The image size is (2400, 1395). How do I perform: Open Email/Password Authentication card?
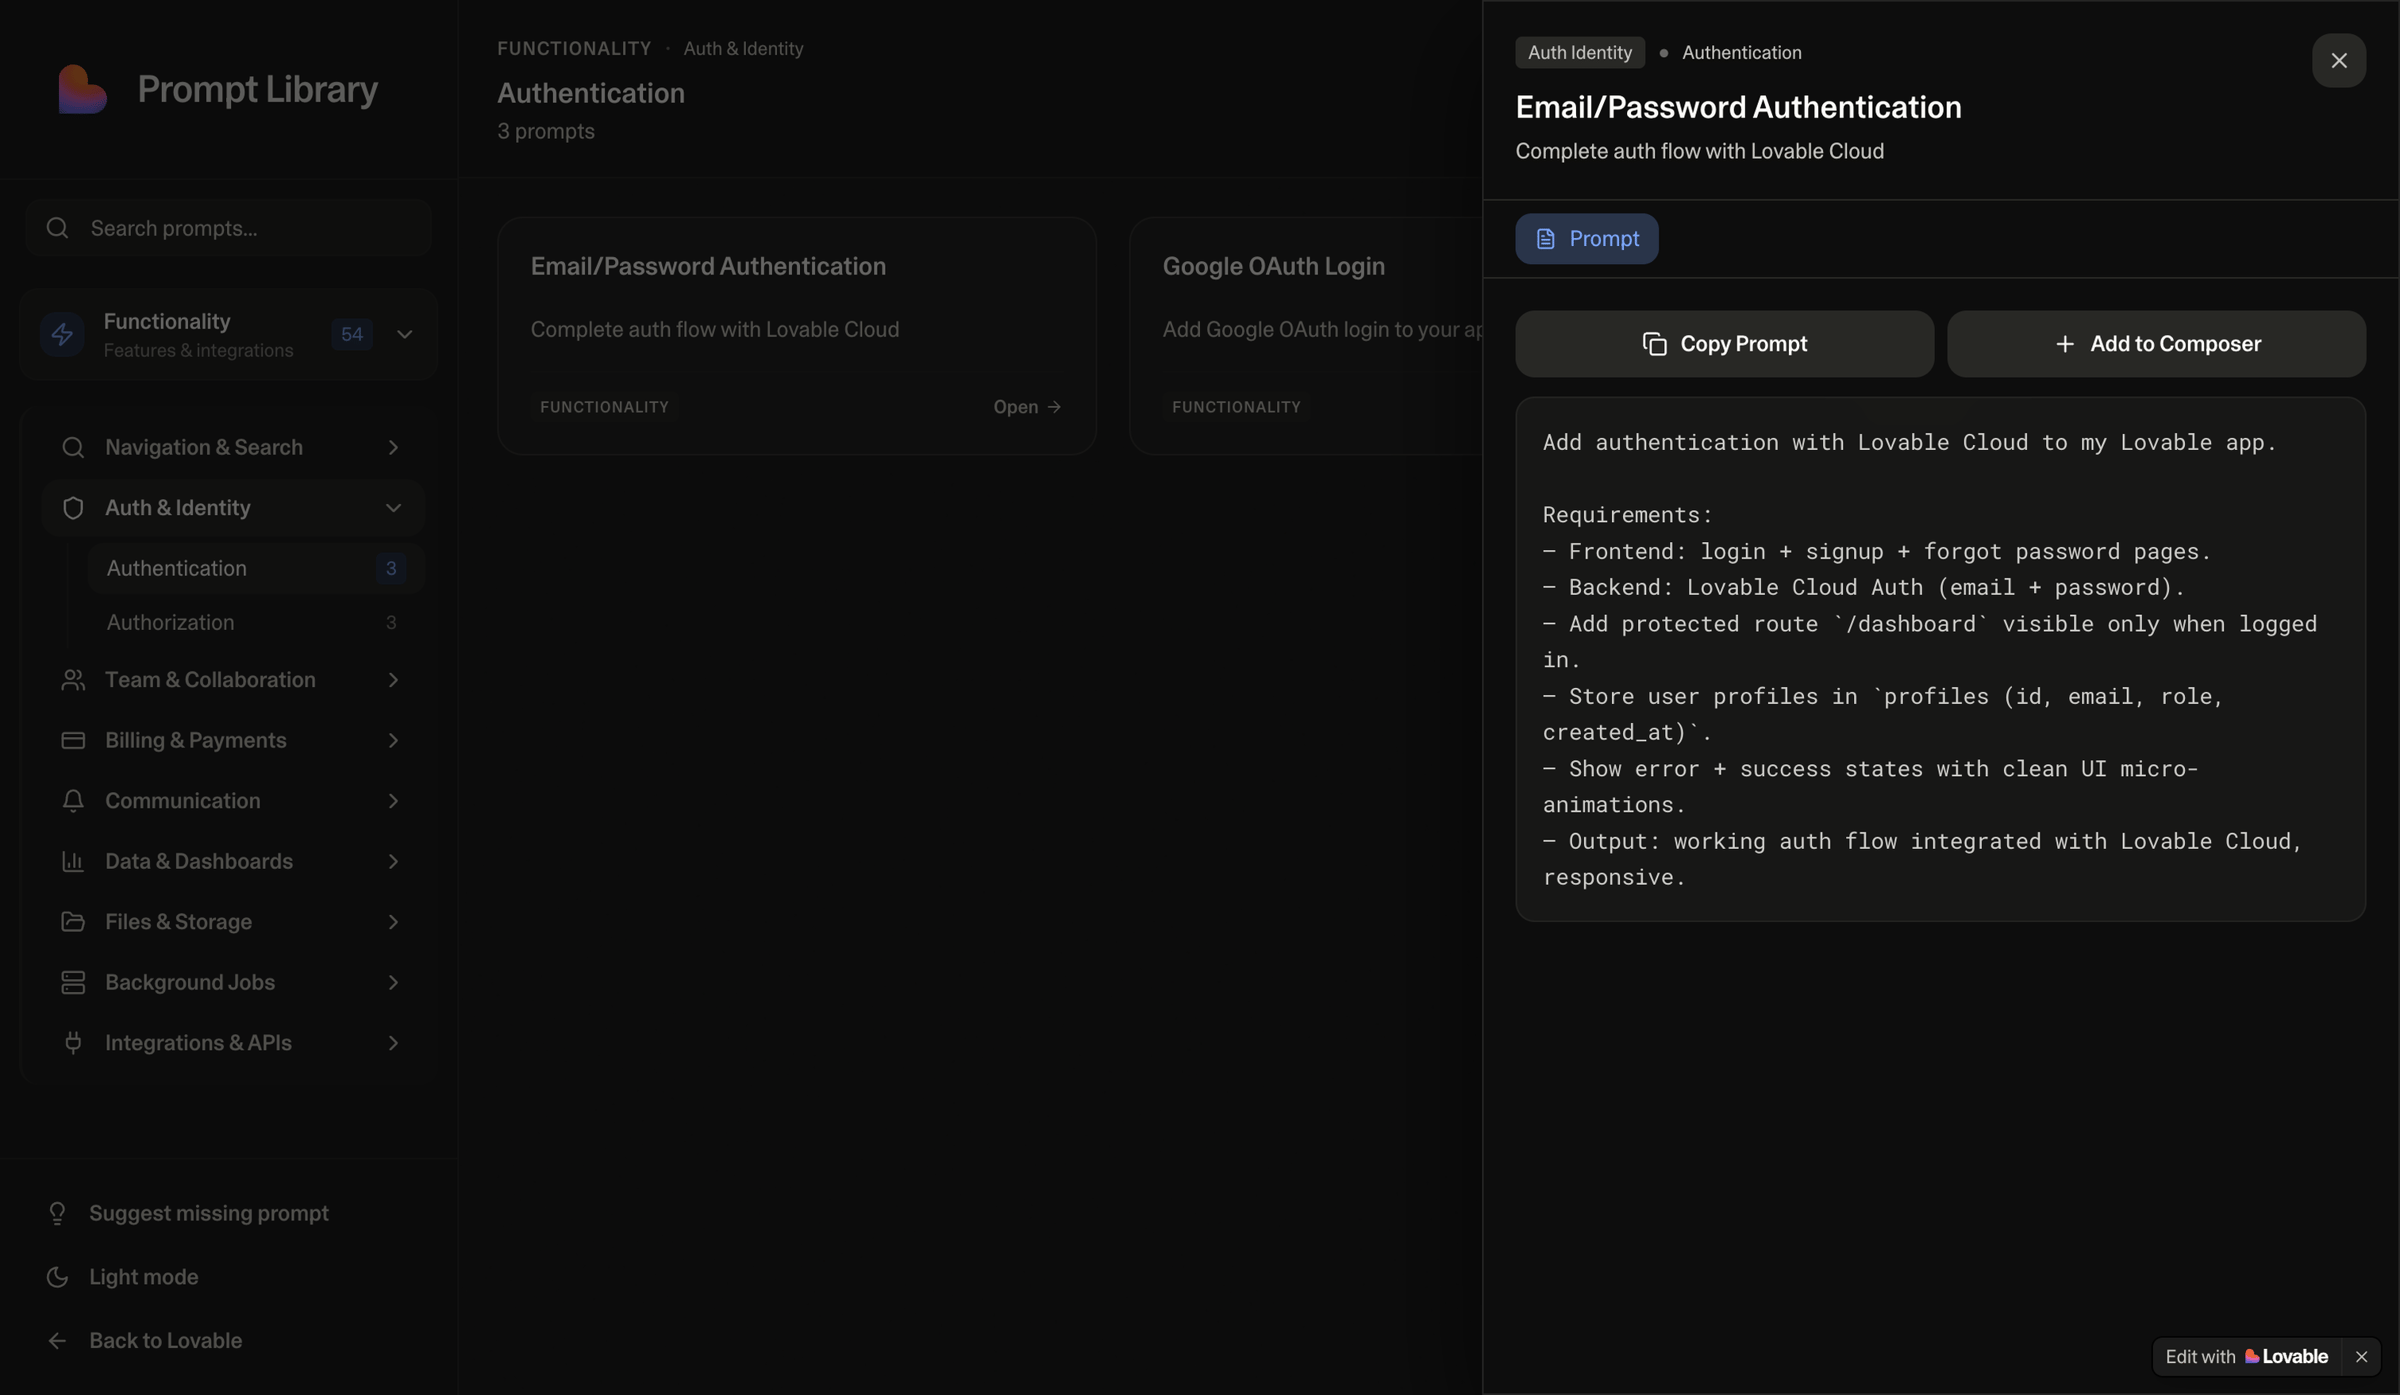[797, 336]
